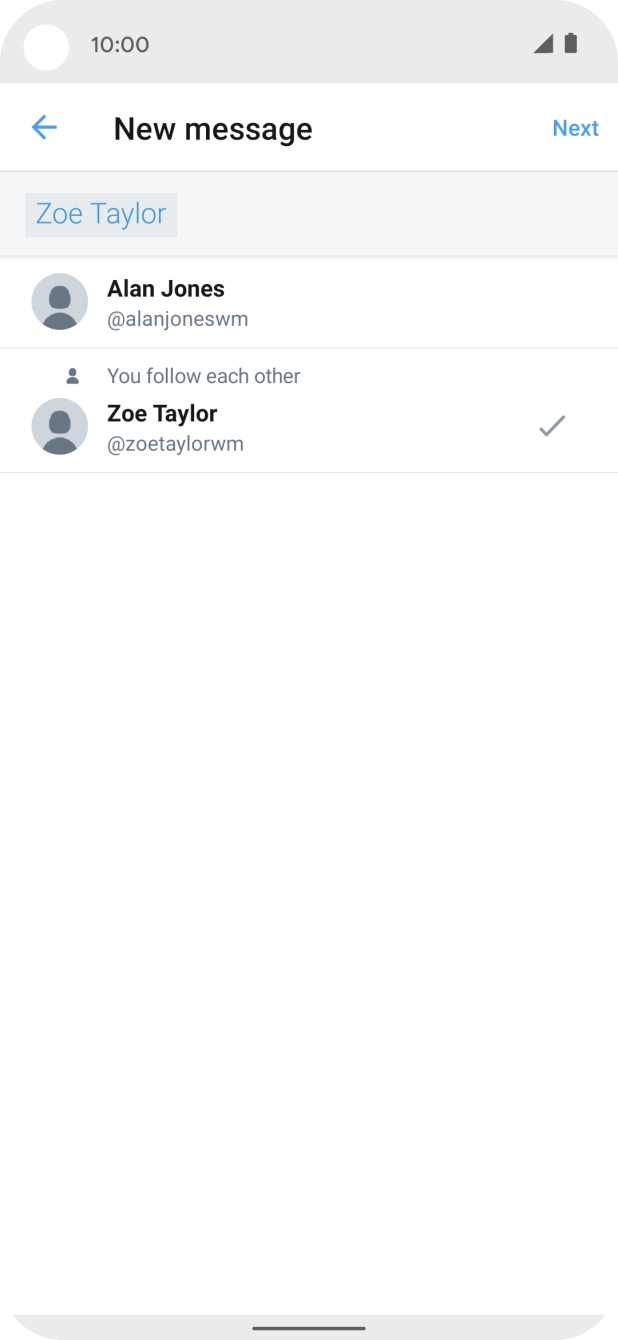
Task: Click the small mutual-follow person icon
Action: pos(72,376)
